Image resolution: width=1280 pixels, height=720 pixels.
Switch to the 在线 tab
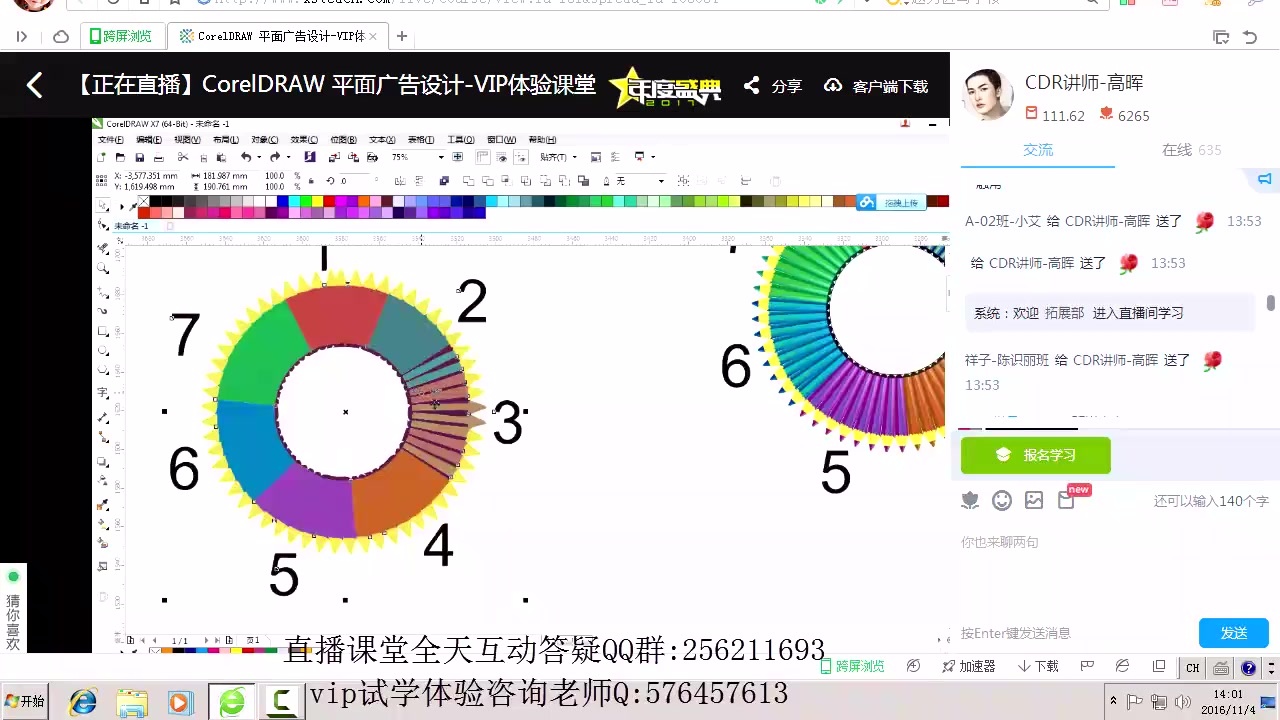pyautogui.click(x=1191, y=149)
